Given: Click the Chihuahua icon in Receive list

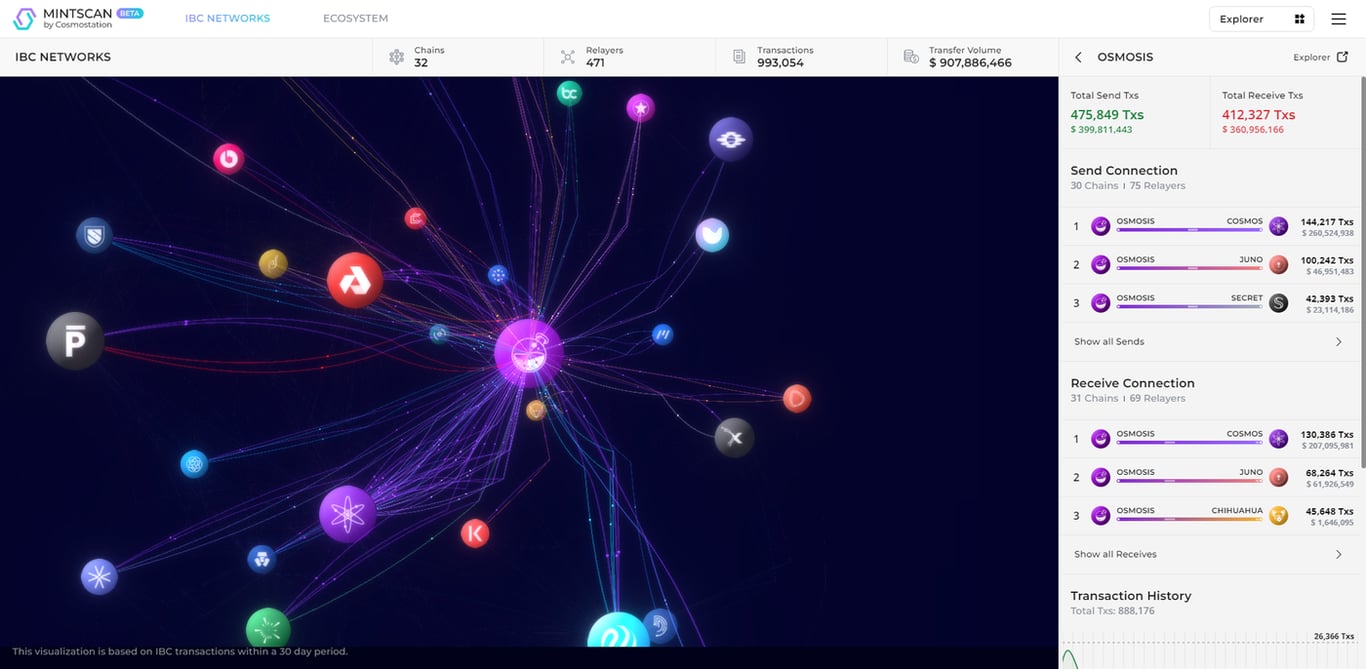Looking at the screenshot, I should 1278,516.
